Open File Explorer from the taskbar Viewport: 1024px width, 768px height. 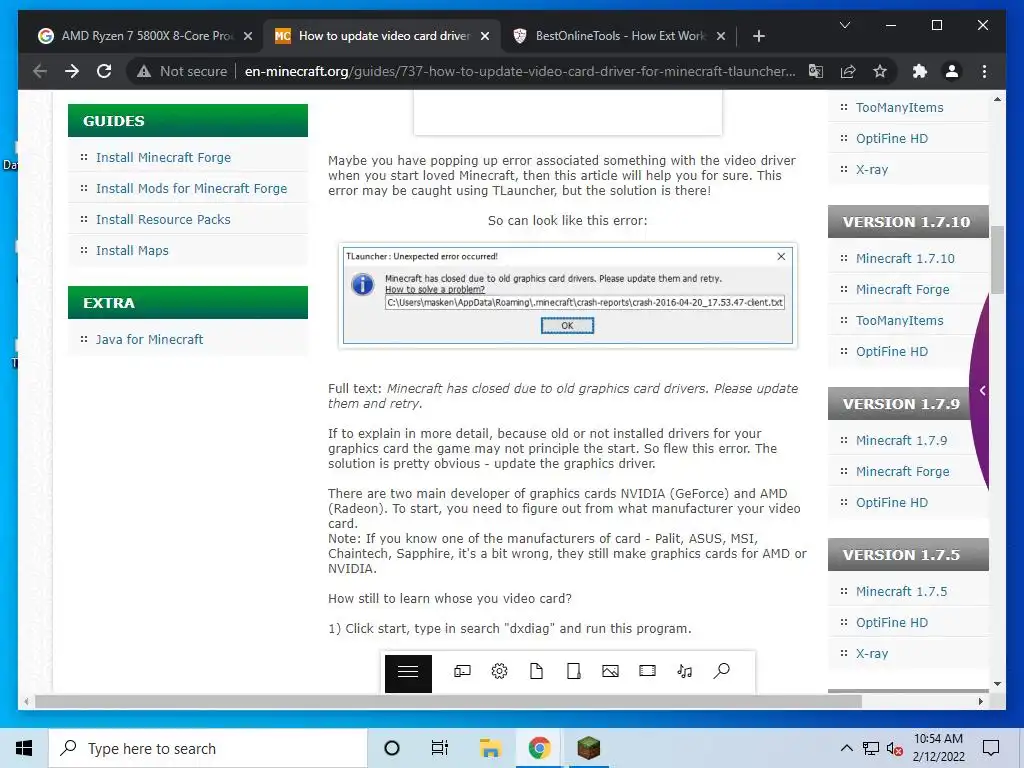490,748
